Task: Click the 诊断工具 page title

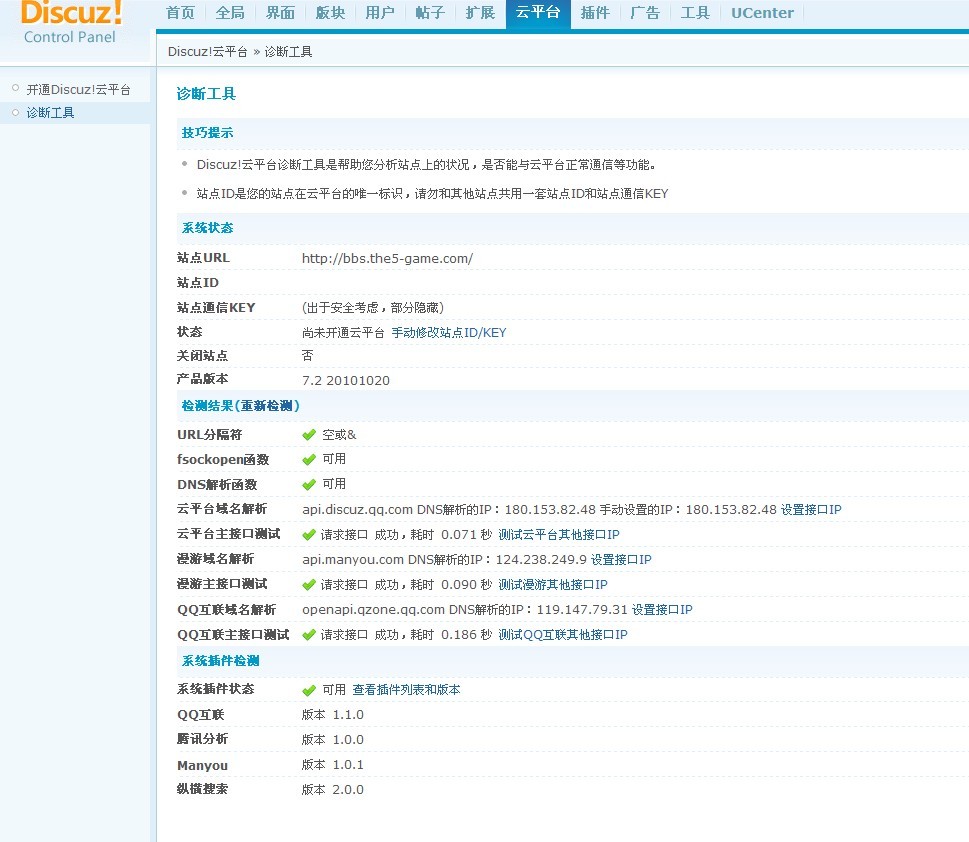Action: (206, 94)
